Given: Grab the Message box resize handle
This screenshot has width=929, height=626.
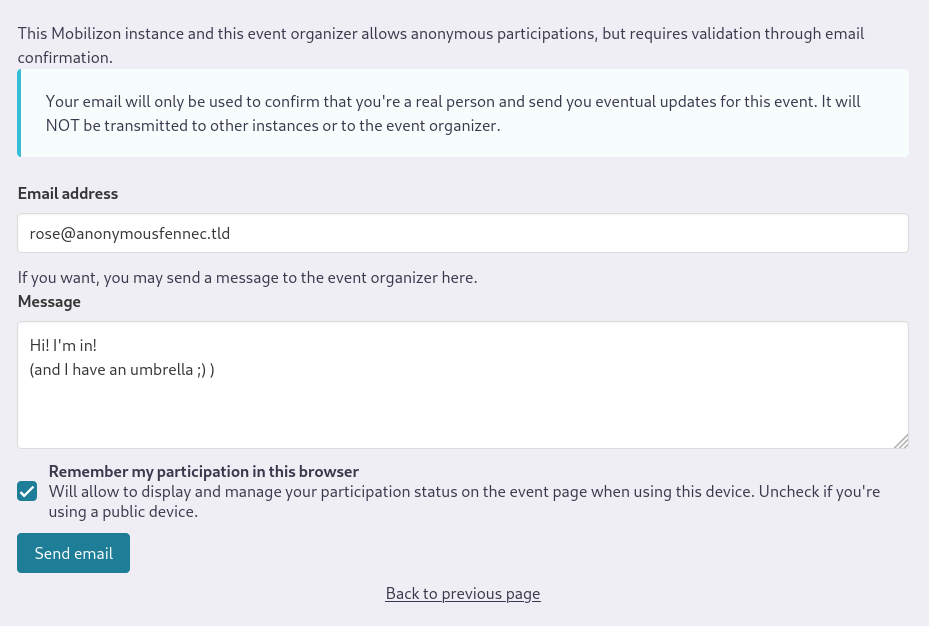Looking at the screenshot, I should [901, 441].
